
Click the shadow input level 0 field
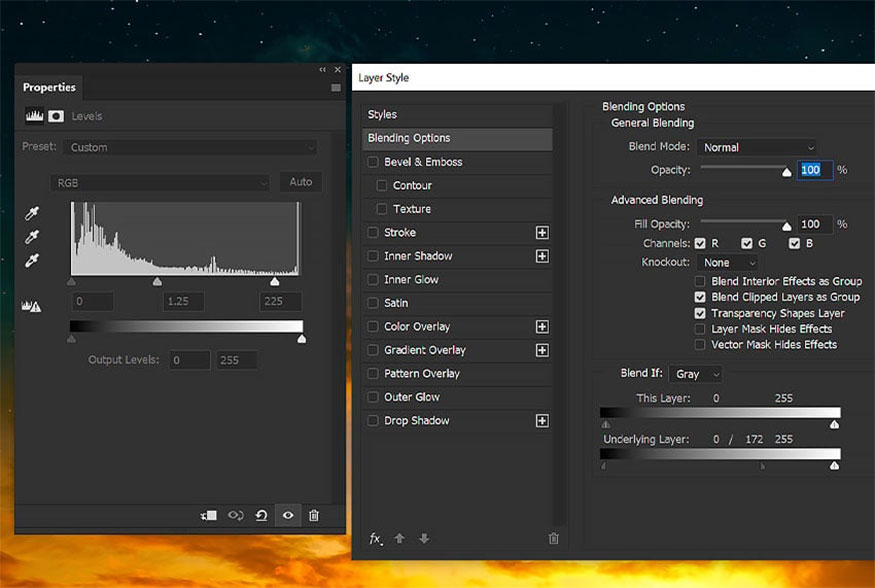tap(93, 301)
